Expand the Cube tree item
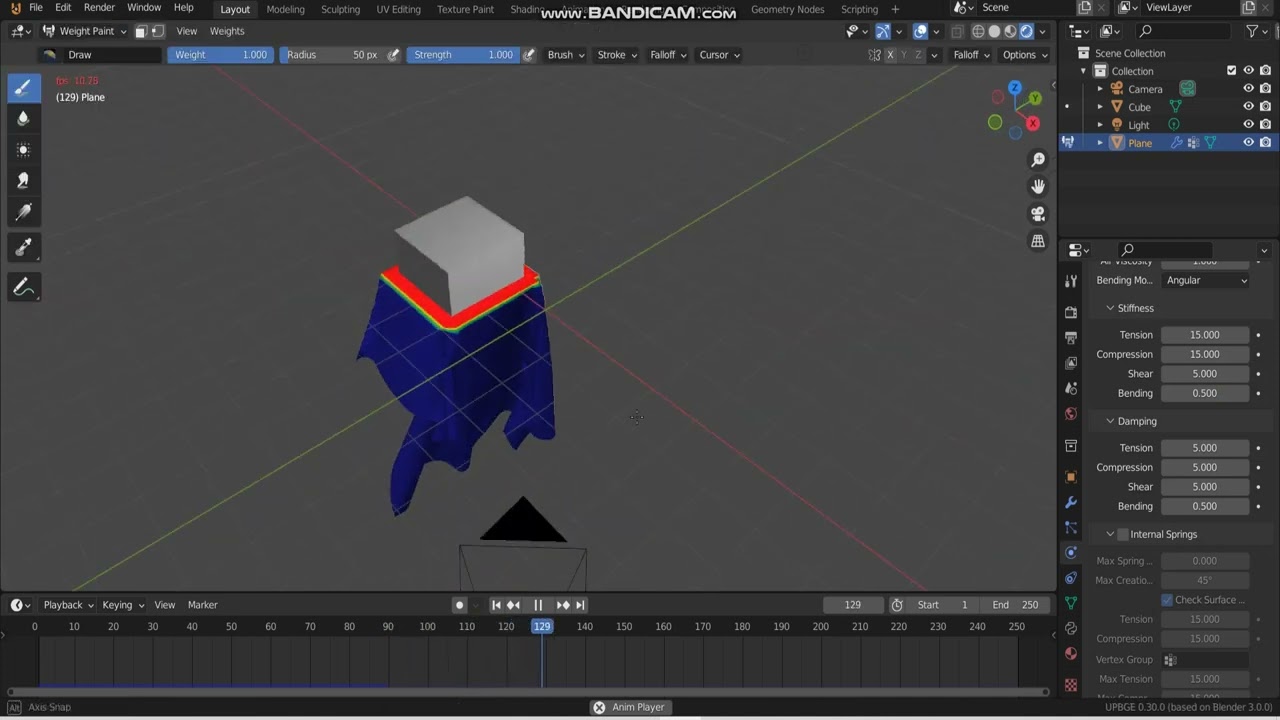This screenshot has height=720, width=1280. 1100,107
